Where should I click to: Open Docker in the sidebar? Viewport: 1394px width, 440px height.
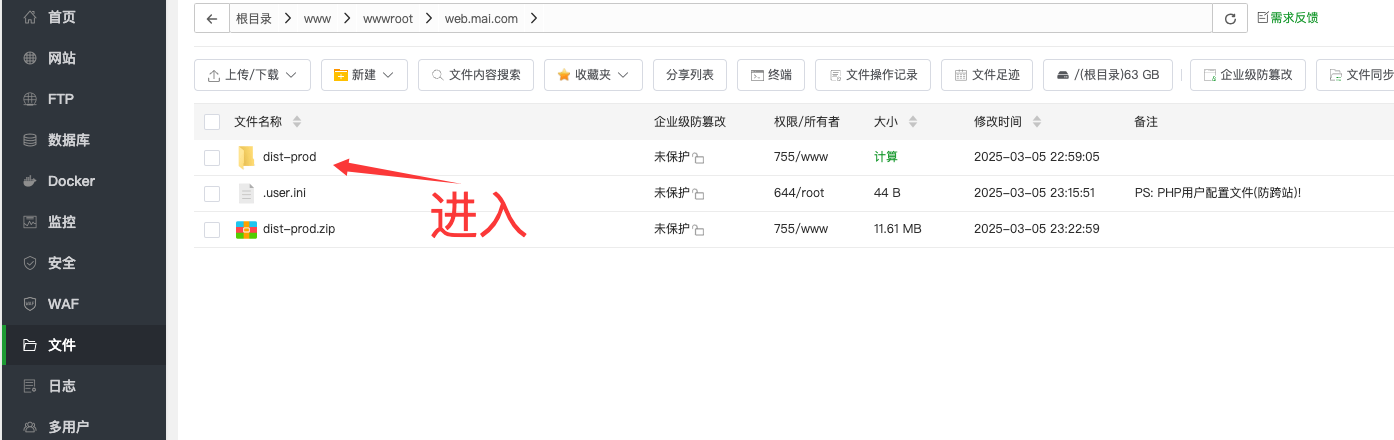point(71,181)
